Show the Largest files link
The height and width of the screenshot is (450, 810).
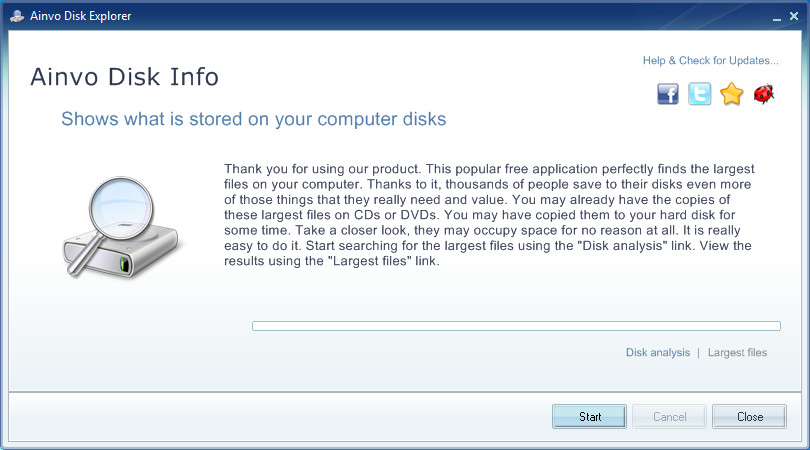[x=737, y=353]
